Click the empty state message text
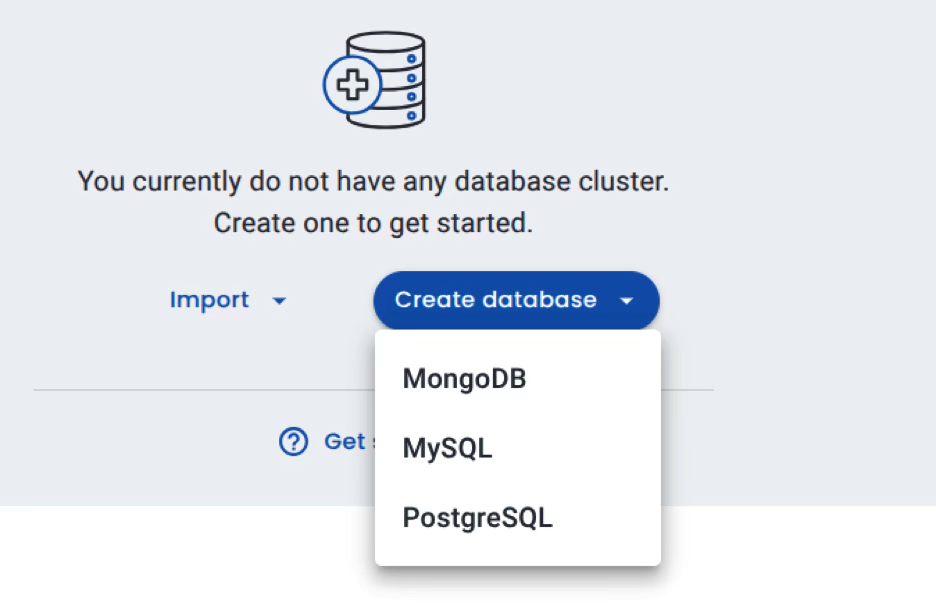Viewport: 936px width, 616px height. (372, 200)
